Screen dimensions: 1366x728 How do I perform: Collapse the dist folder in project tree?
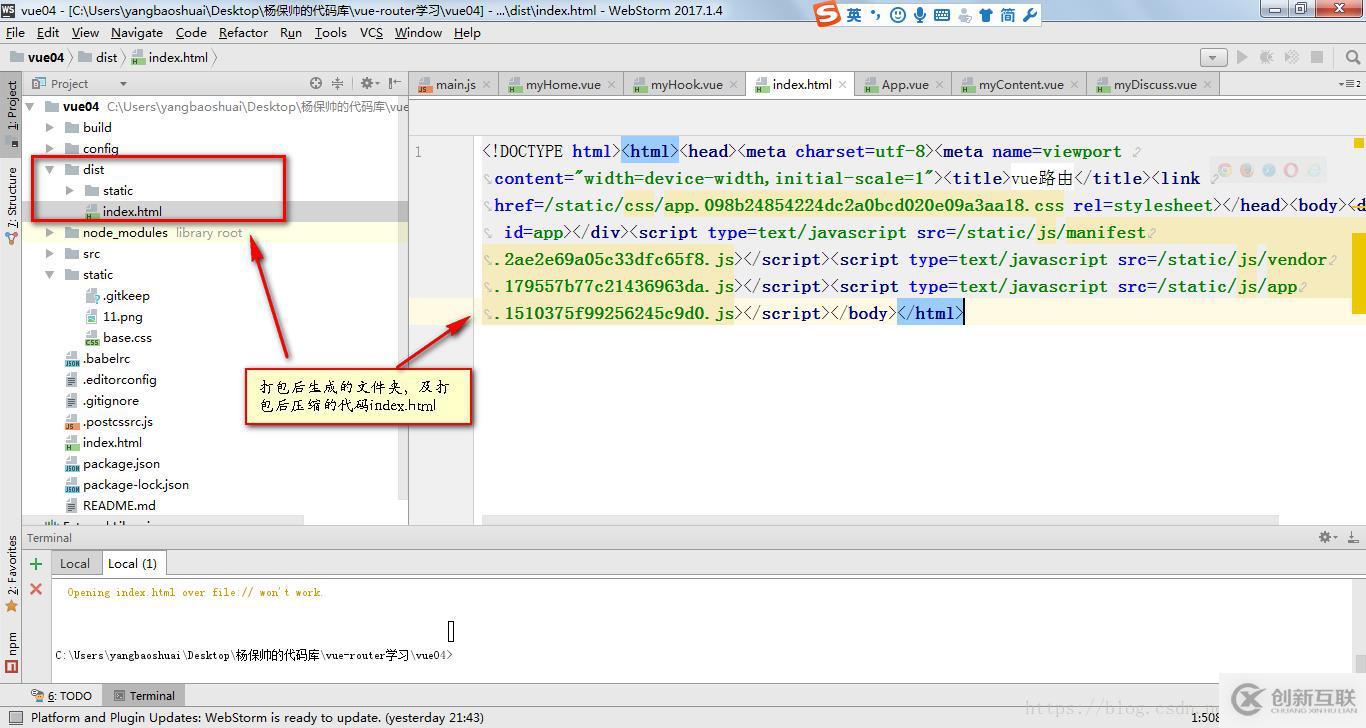[50, 170]
